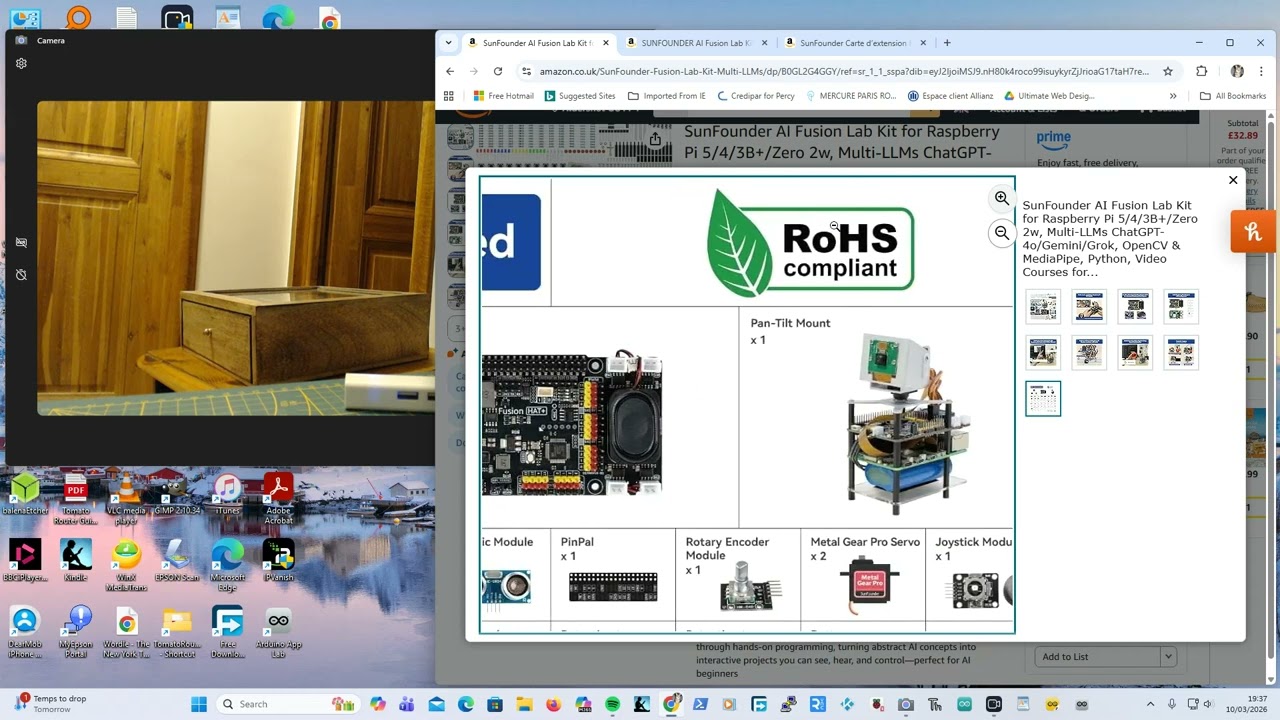Open MERCURE PARIS RO bookmark

[850, 96]
